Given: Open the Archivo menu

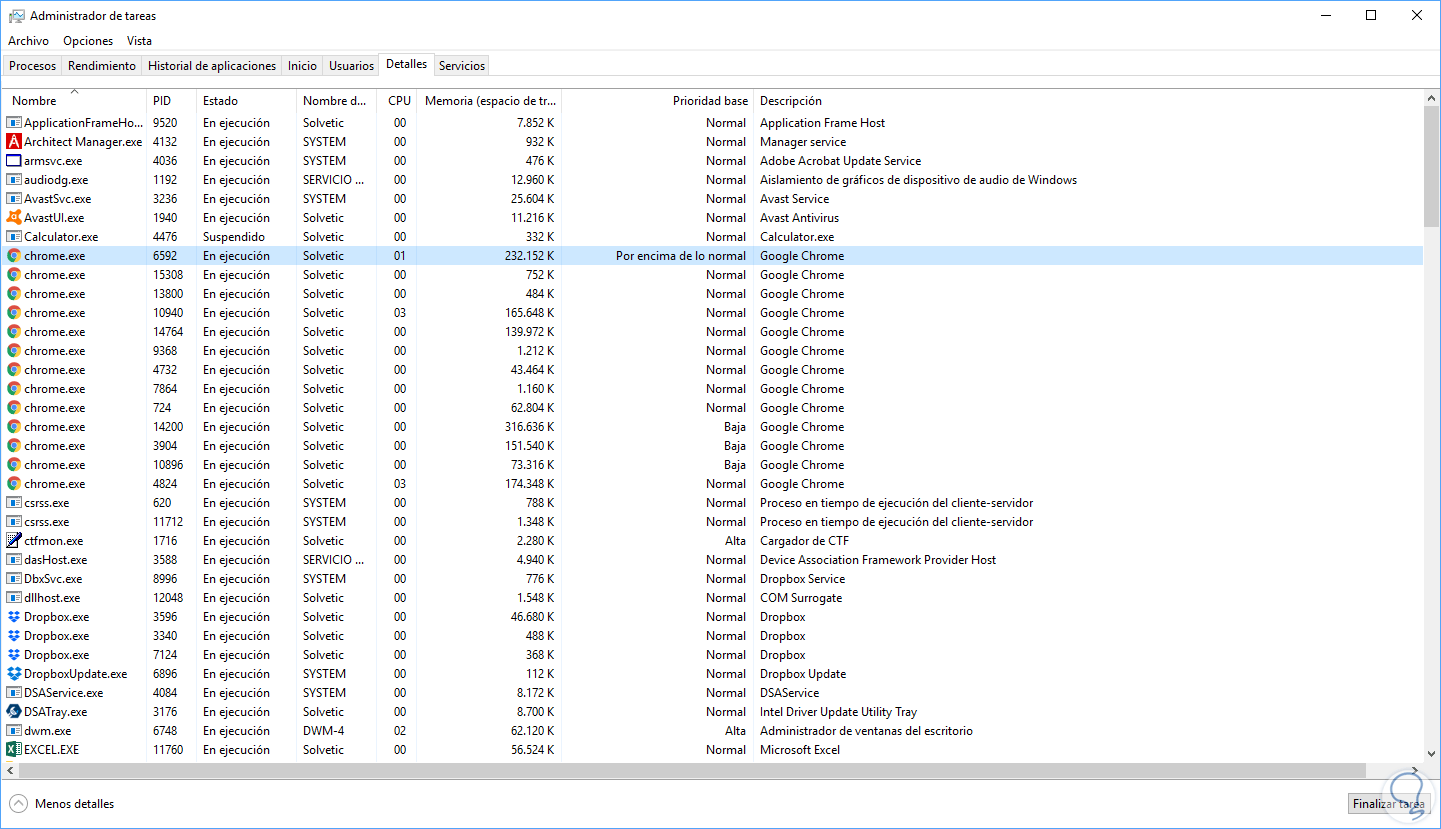Looking at the screenshot, I should (x=28, y=41).
